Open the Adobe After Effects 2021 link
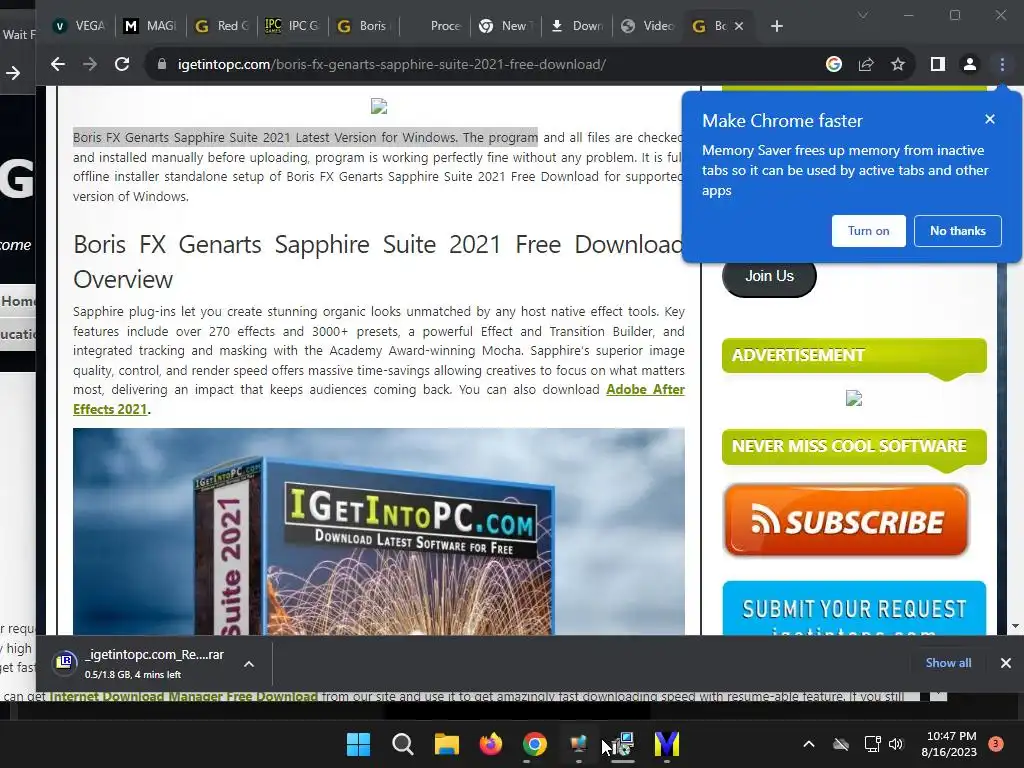Image resolution: width=1024 pixels, height=768 pixels. click(645, 389)
